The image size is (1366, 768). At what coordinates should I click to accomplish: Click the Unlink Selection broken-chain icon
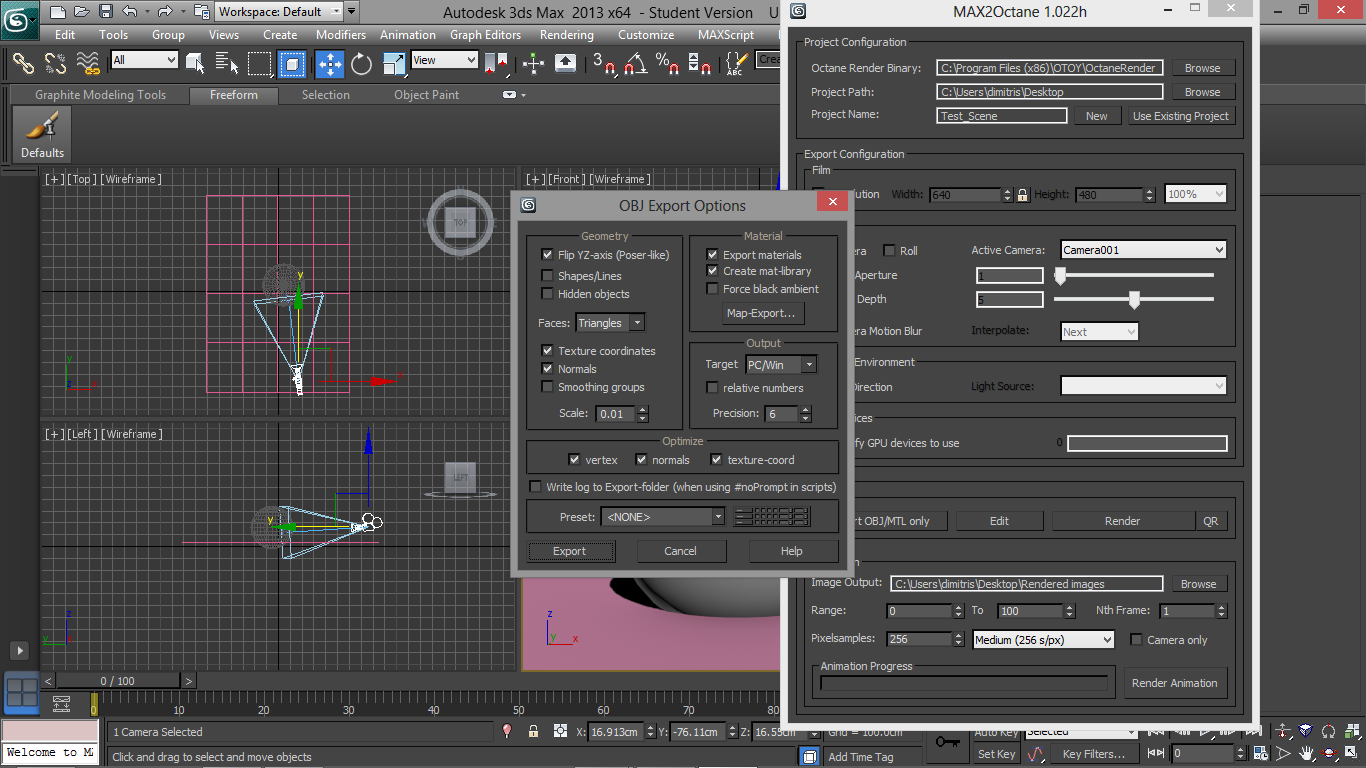(56, 63)
